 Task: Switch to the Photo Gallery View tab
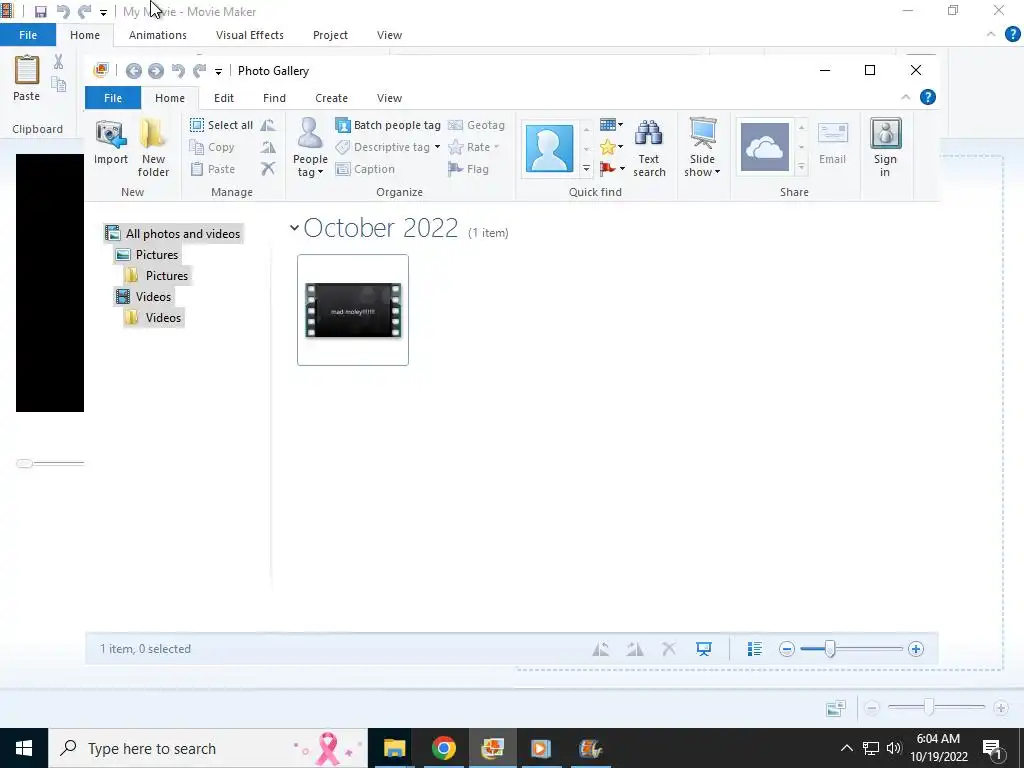click(x=389, y=98)
